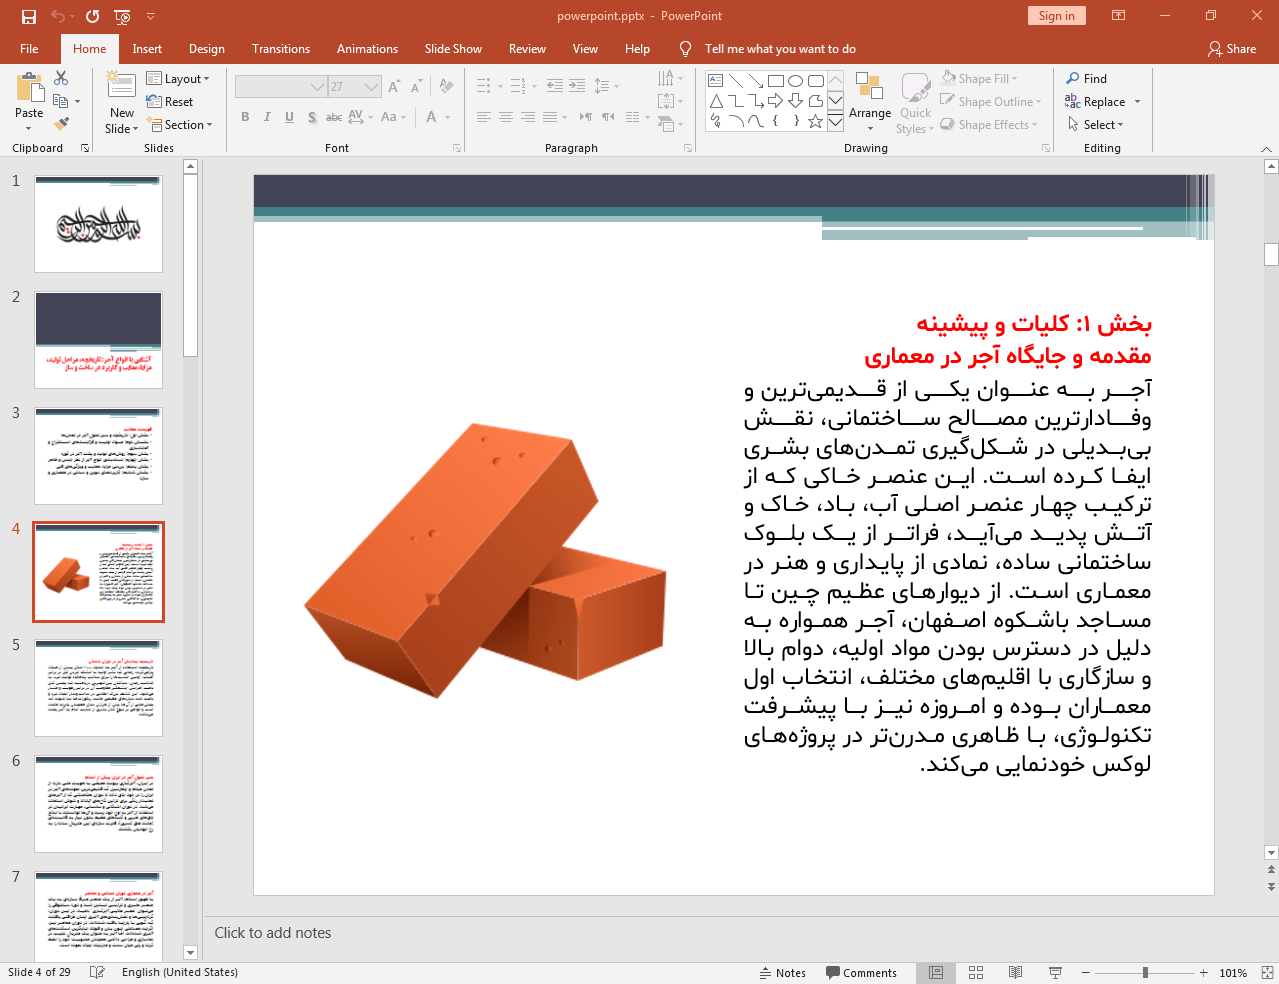Screen dimensions: 1279x984
Task: Toggle Italic formatting
Action: 267,117
